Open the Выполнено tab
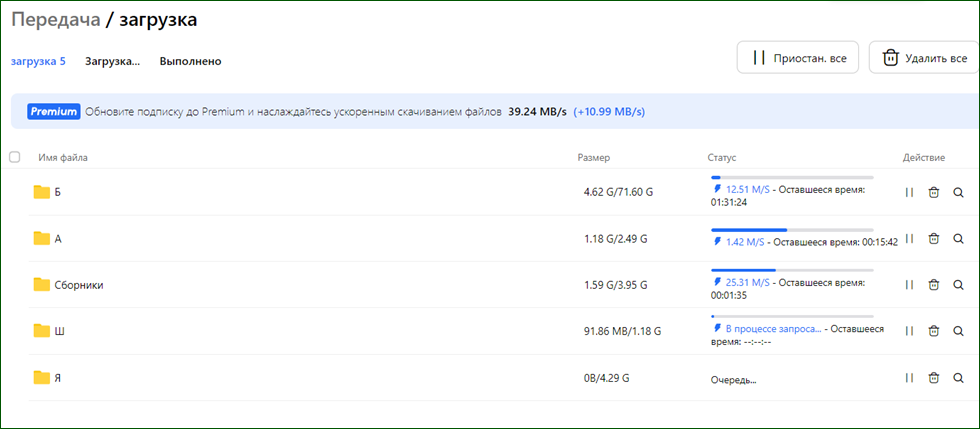Screen dimensions: 980x429 click(x=190, y=61)
